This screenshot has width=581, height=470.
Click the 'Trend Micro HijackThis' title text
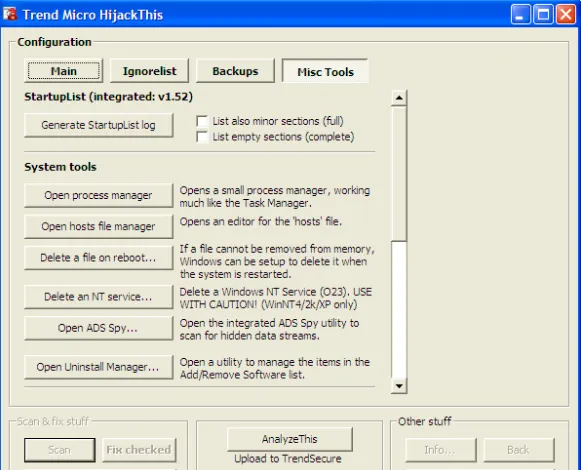pyautogui.click(x=93, y=15)
